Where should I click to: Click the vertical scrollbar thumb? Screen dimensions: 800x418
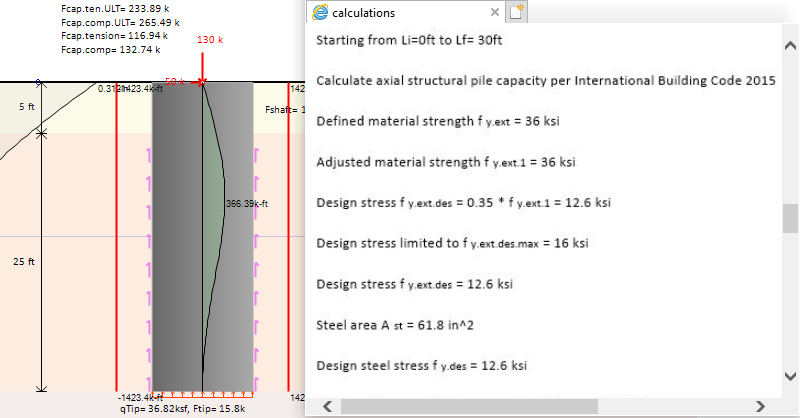tap(790, 218)
